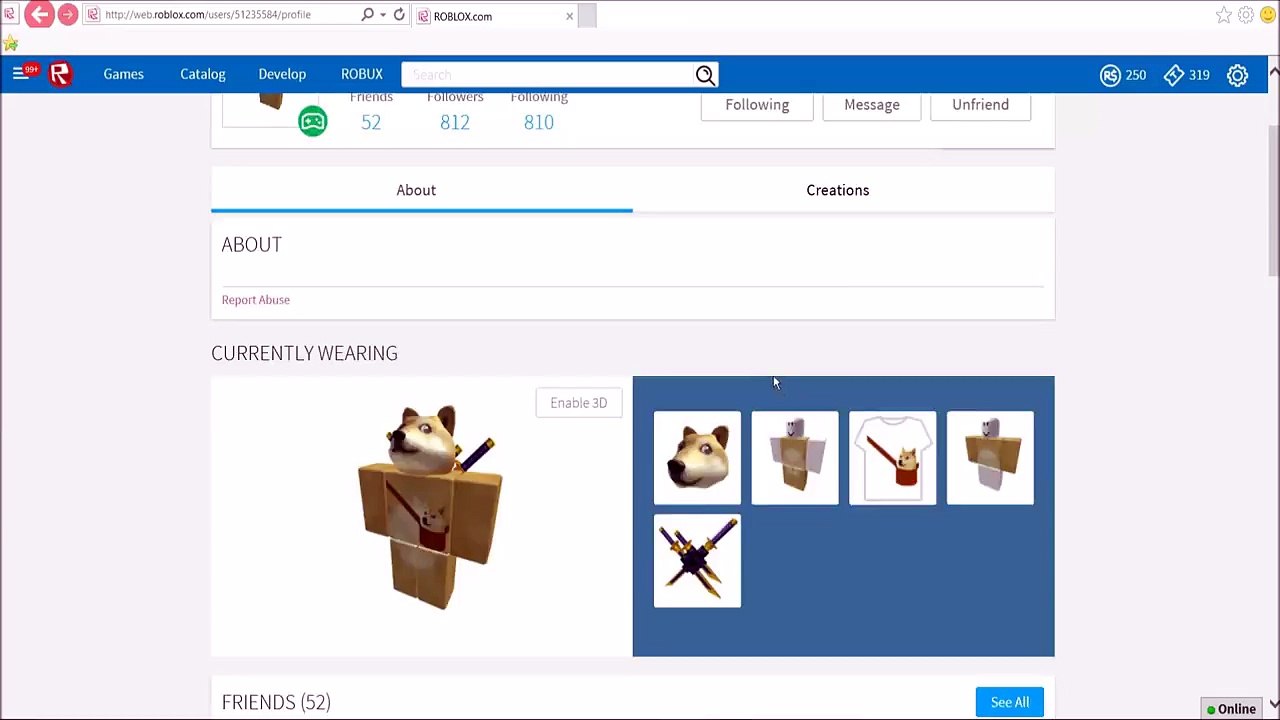Viewport: 1280px width, 720px height.
Task: Open the Robux balance icon showing 250
Action: 1110,75
